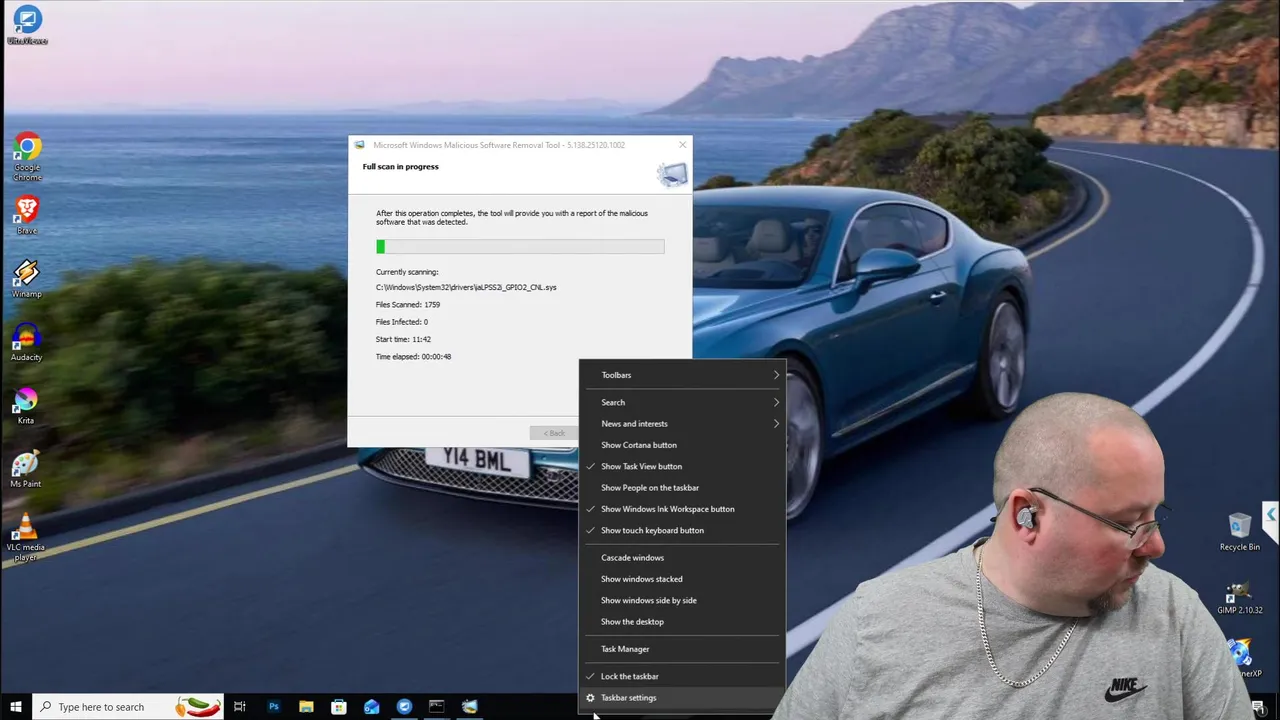Image resolution: width=1280 pixels, height=720 pixels.
Task: Click the Malicious Software Removal Tool taskbar icon
Action: pos(470,707)
